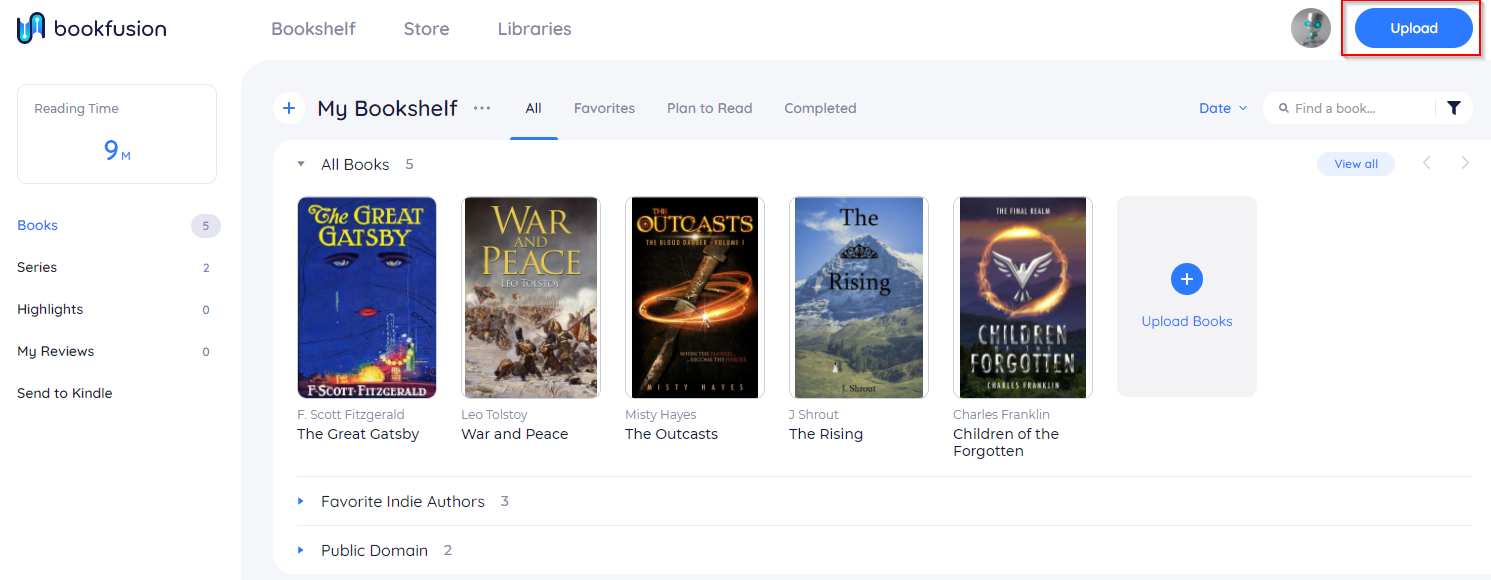Click the My Bookshelf heading
This screenshot has height=580, width=1491.
[x=387, y=108]
